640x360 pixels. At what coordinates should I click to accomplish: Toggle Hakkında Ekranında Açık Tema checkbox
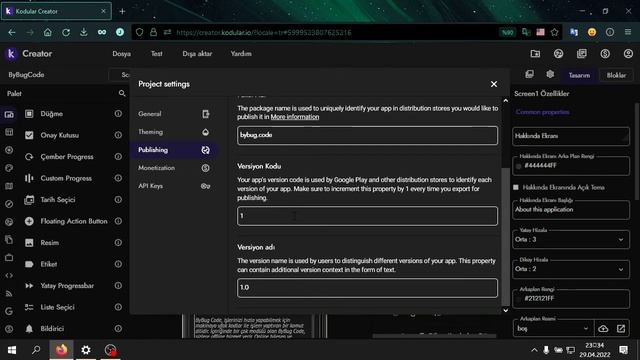[x=516, y=187]
